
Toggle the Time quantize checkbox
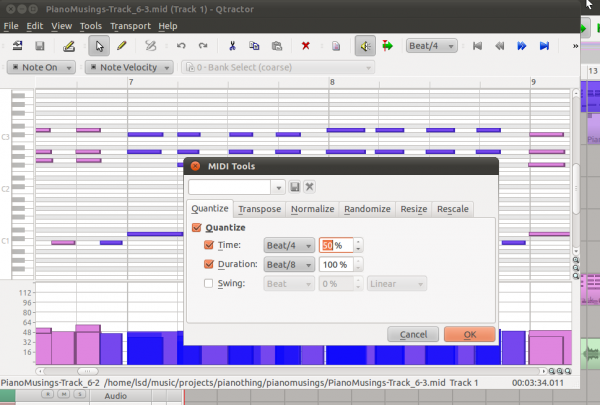click(209, 245)
